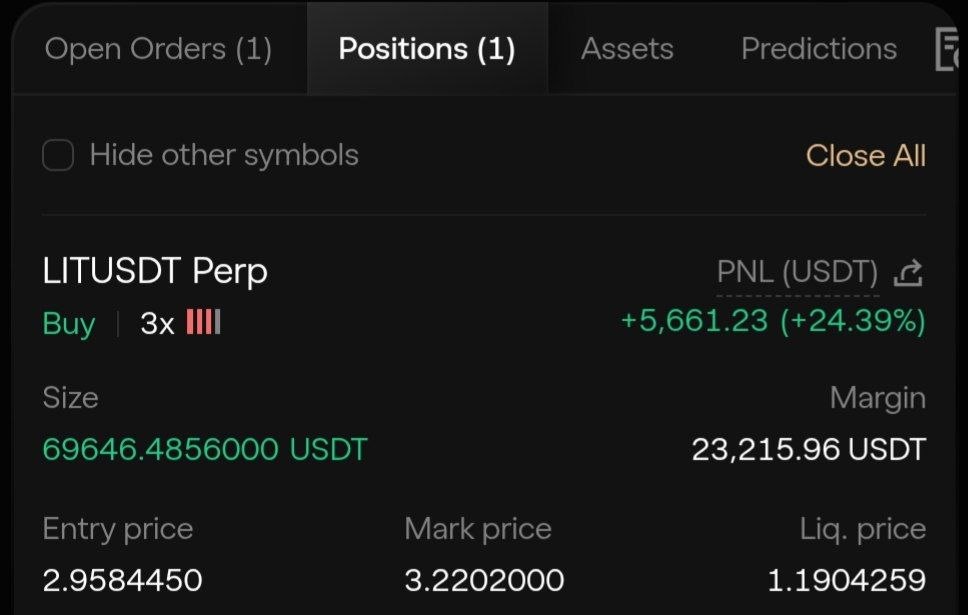The width and height of the screenshot is (968, 615).
Task: Share the LITUSDT position PNL
Action: point(908,273)
